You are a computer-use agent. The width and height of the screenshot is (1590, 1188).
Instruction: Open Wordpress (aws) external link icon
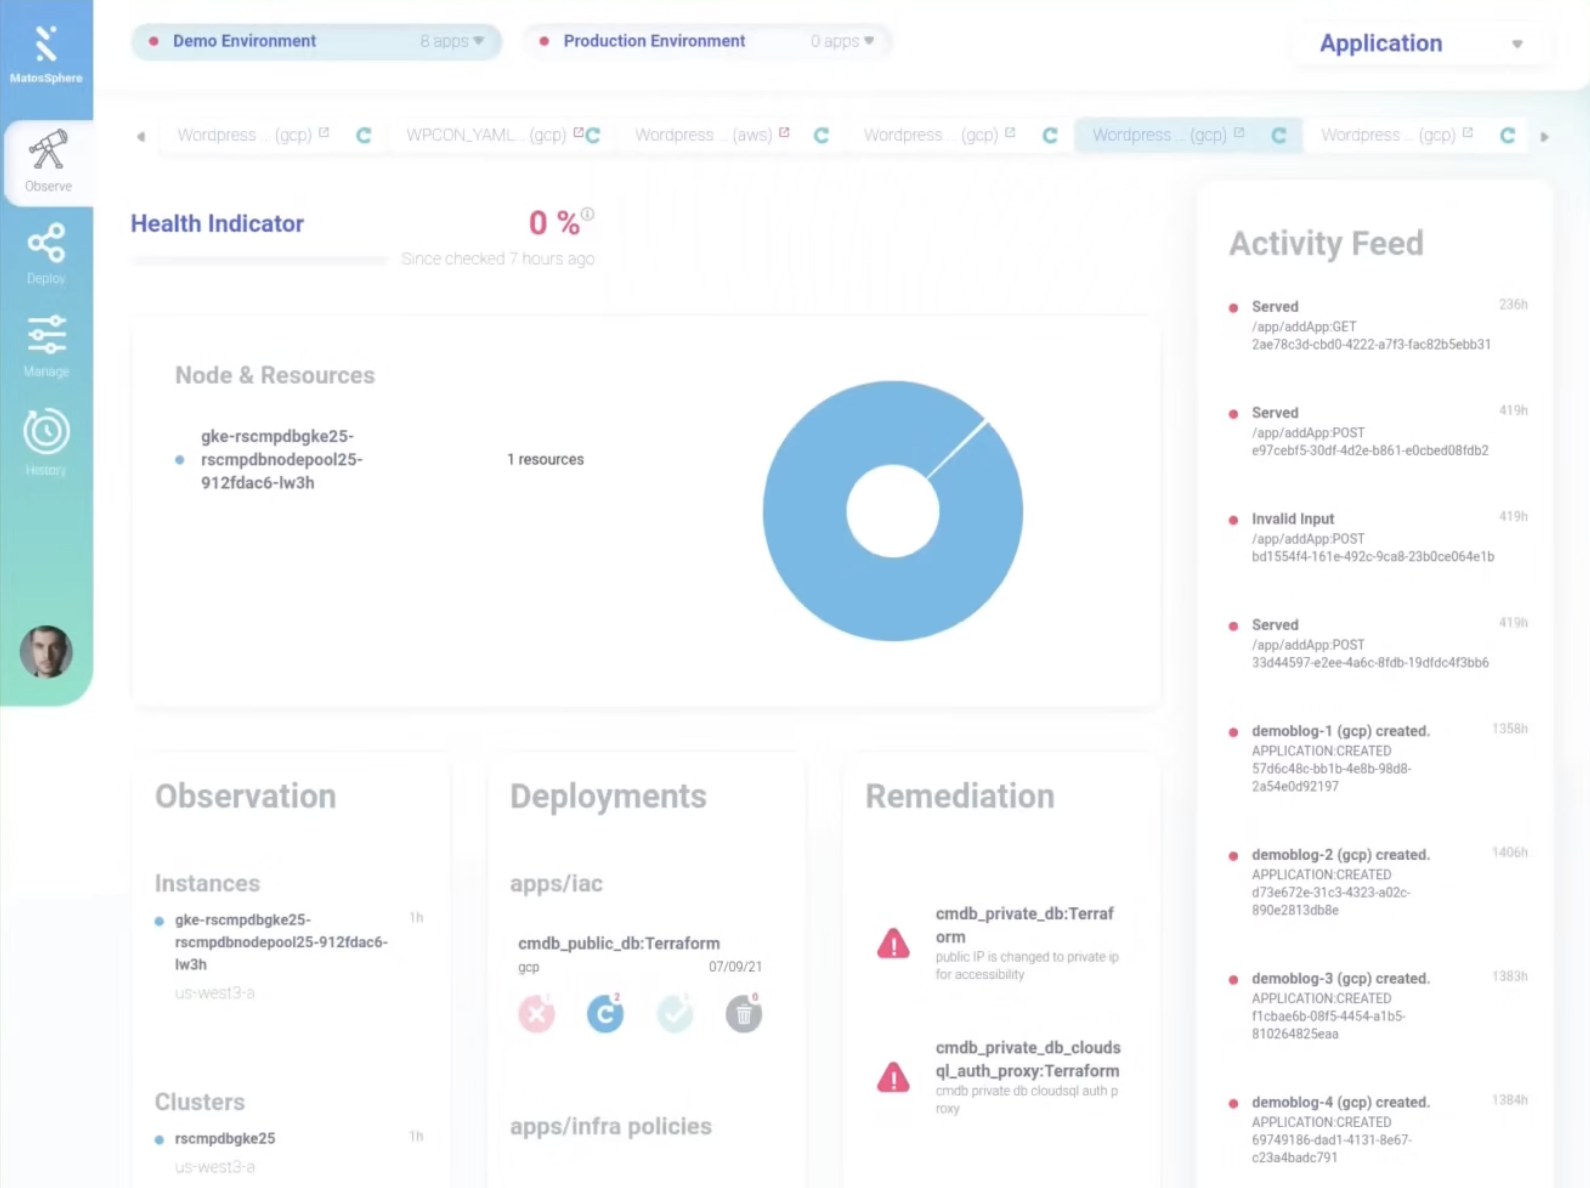pyautogui.click(x=784, y=133)
